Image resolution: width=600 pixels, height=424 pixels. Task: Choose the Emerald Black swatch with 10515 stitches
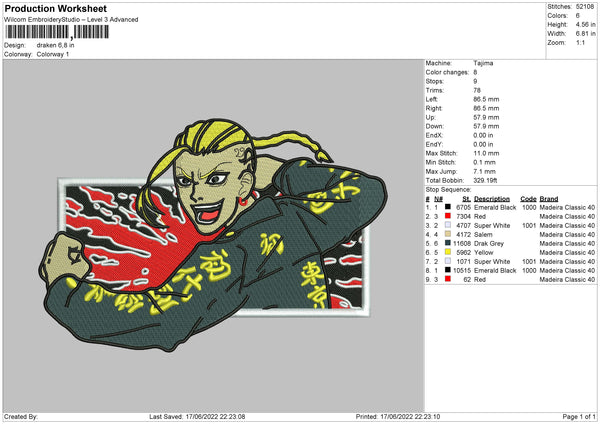448,270
